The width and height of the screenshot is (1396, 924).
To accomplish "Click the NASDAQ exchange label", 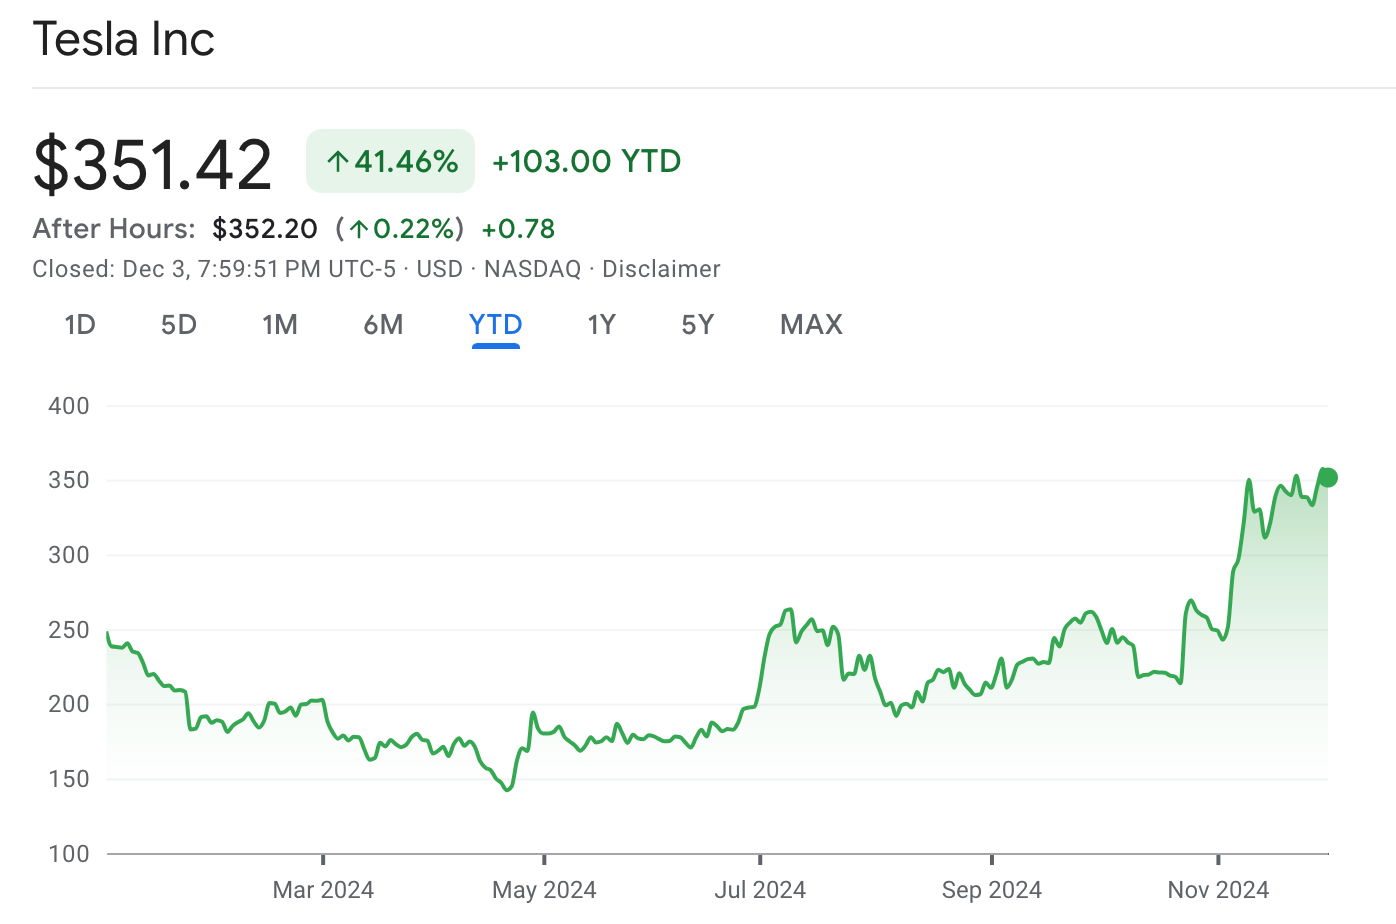I will pyautogui.click(x=532, y=269).
